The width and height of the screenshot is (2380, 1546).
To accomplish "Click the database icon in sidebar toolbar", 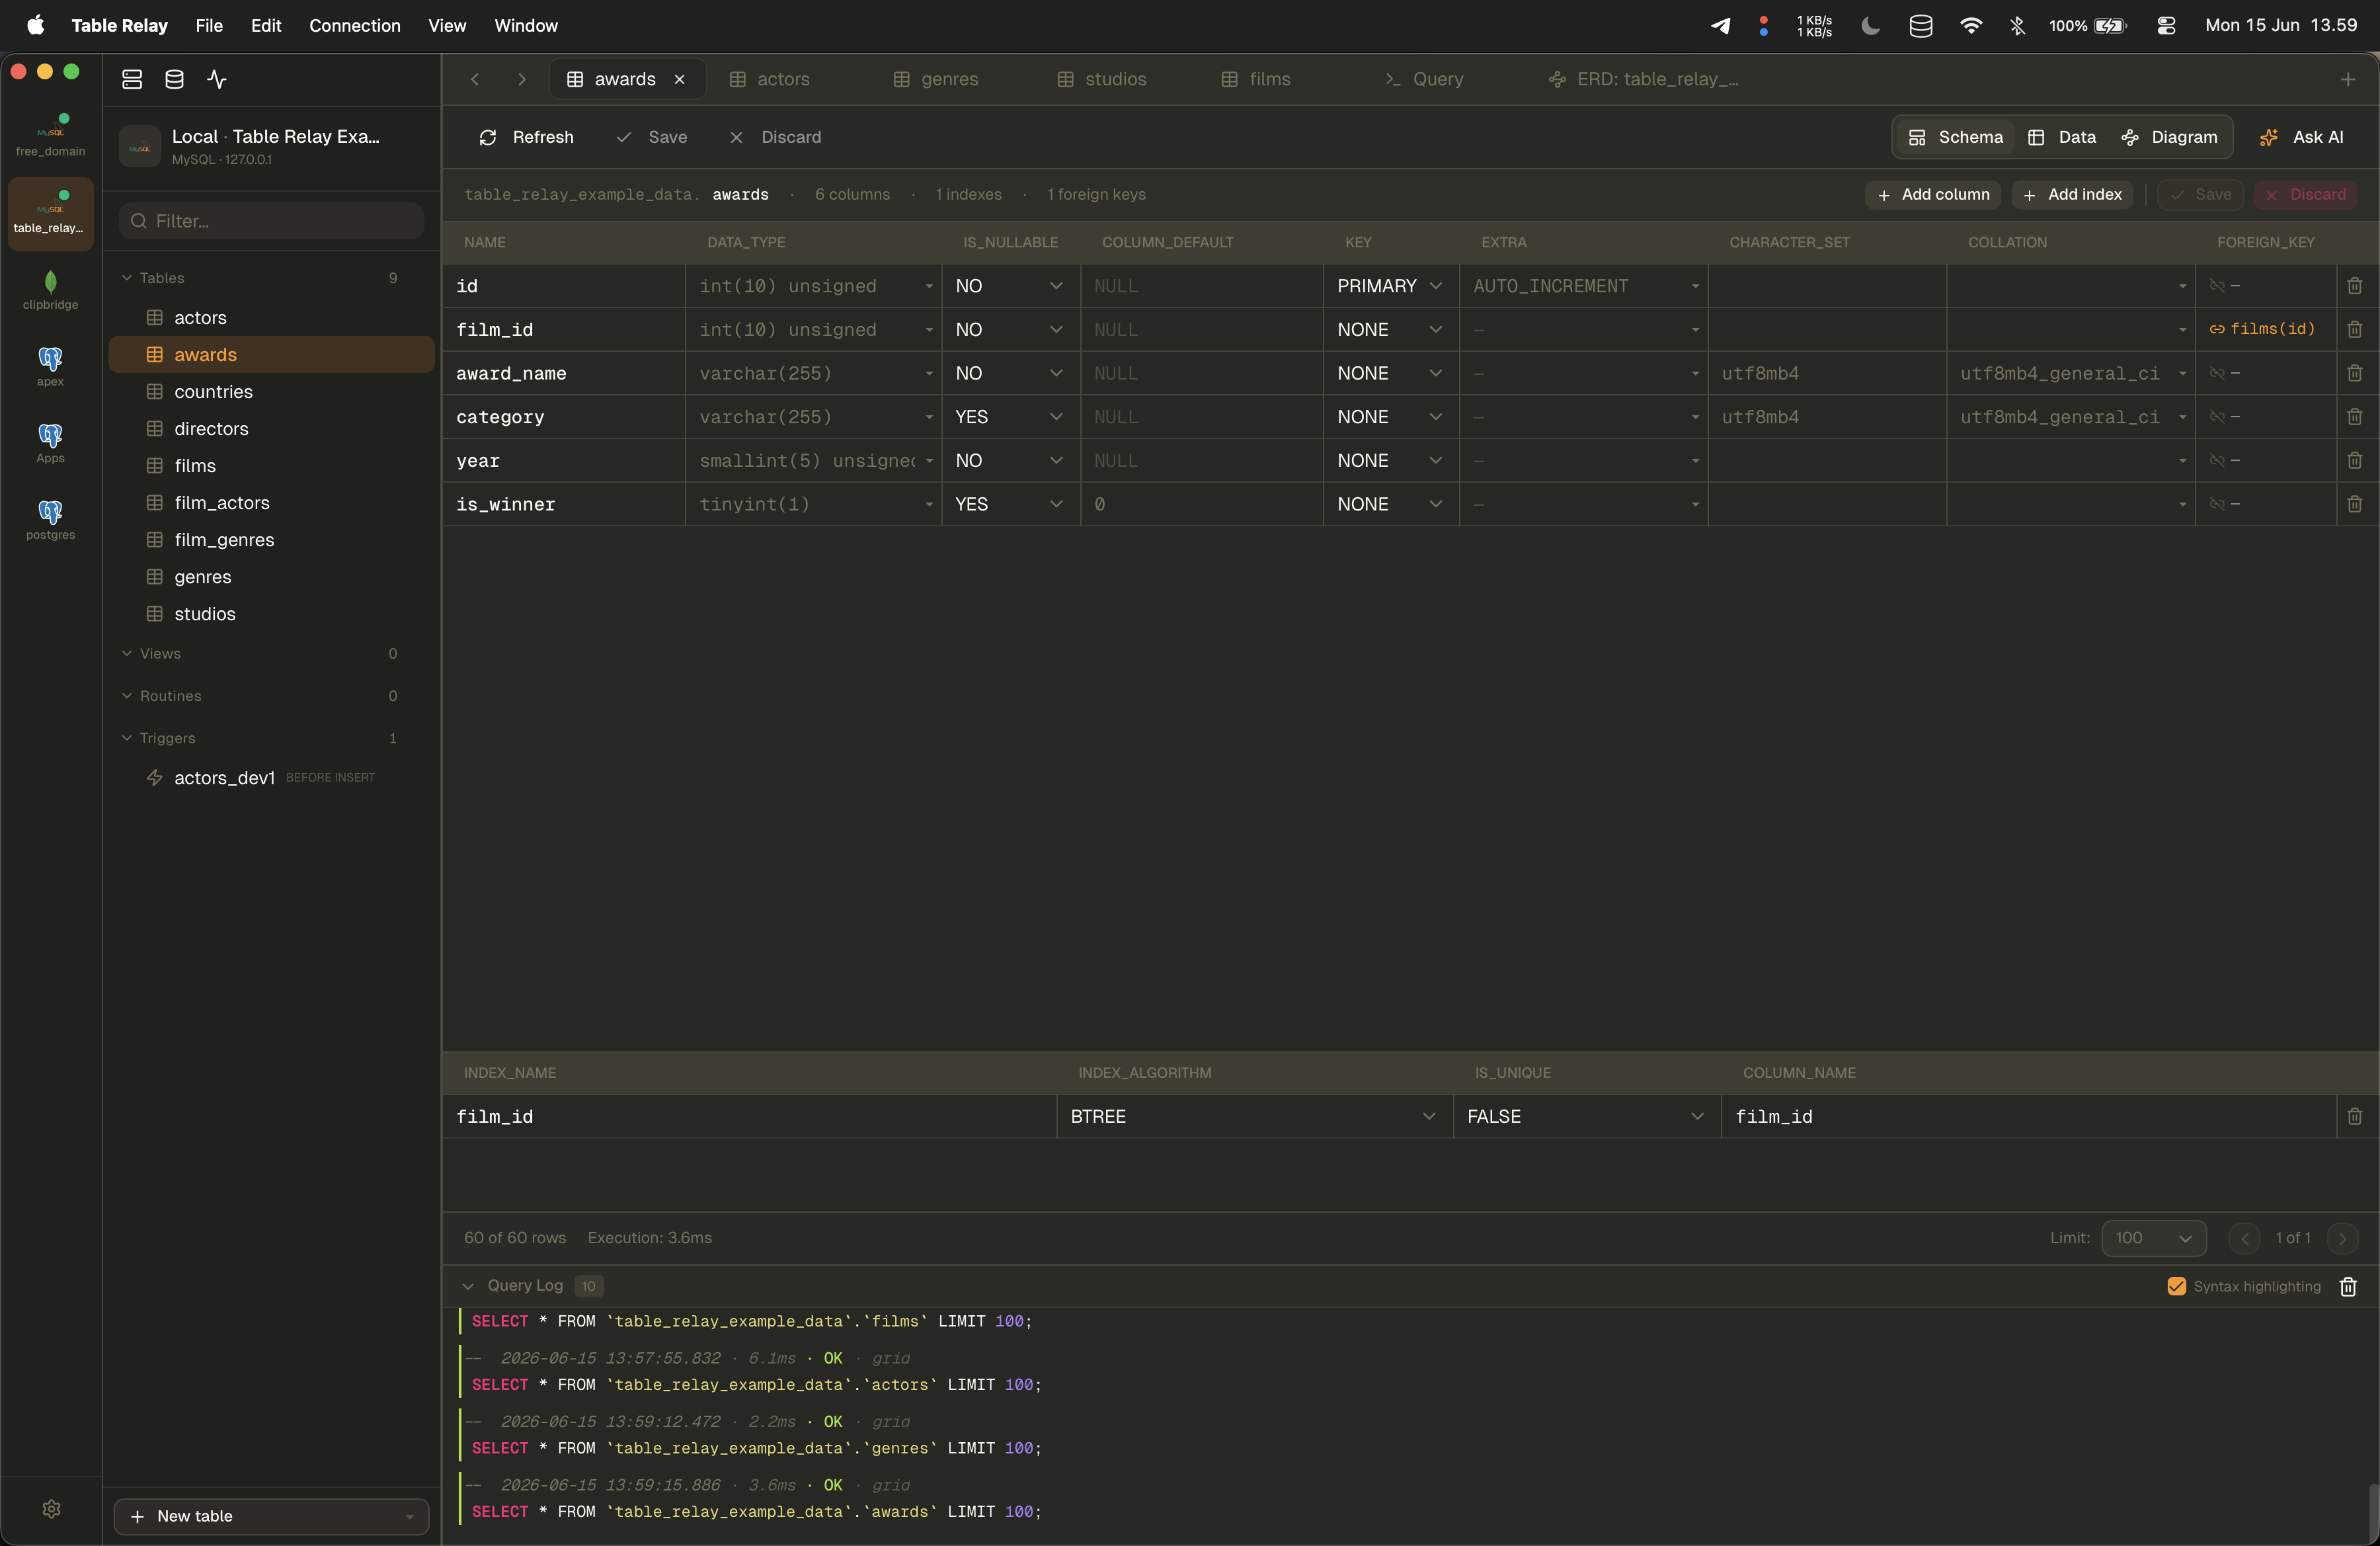I will coord(174,79).
